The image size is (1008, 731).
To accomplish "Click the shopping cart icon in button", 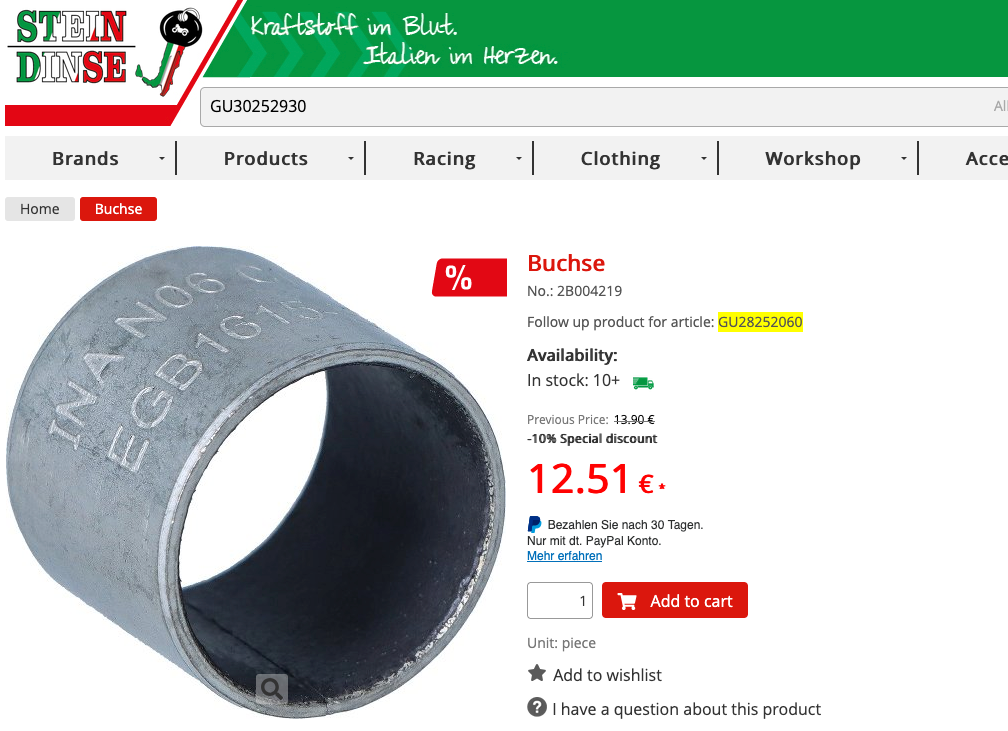I will 627,601.
